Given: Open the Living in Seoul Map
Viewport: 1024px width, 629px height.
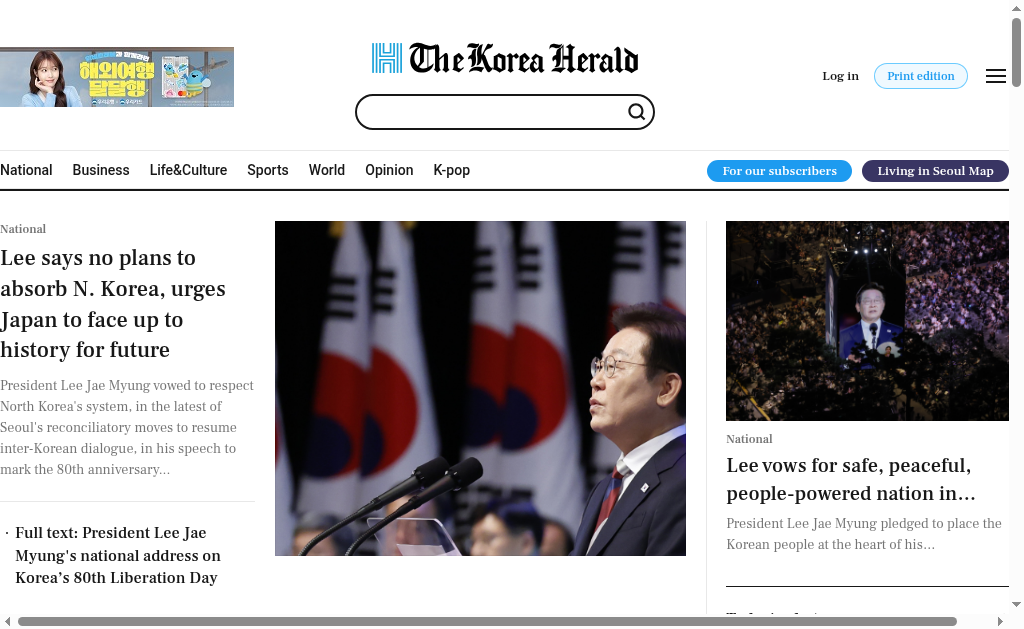Looking at the screenshot, I should [x=935, y=170].
